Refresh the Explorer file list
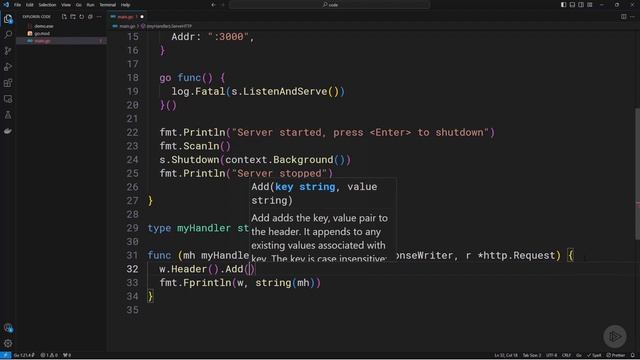640x360 pixels. click(x=81, y=17)
